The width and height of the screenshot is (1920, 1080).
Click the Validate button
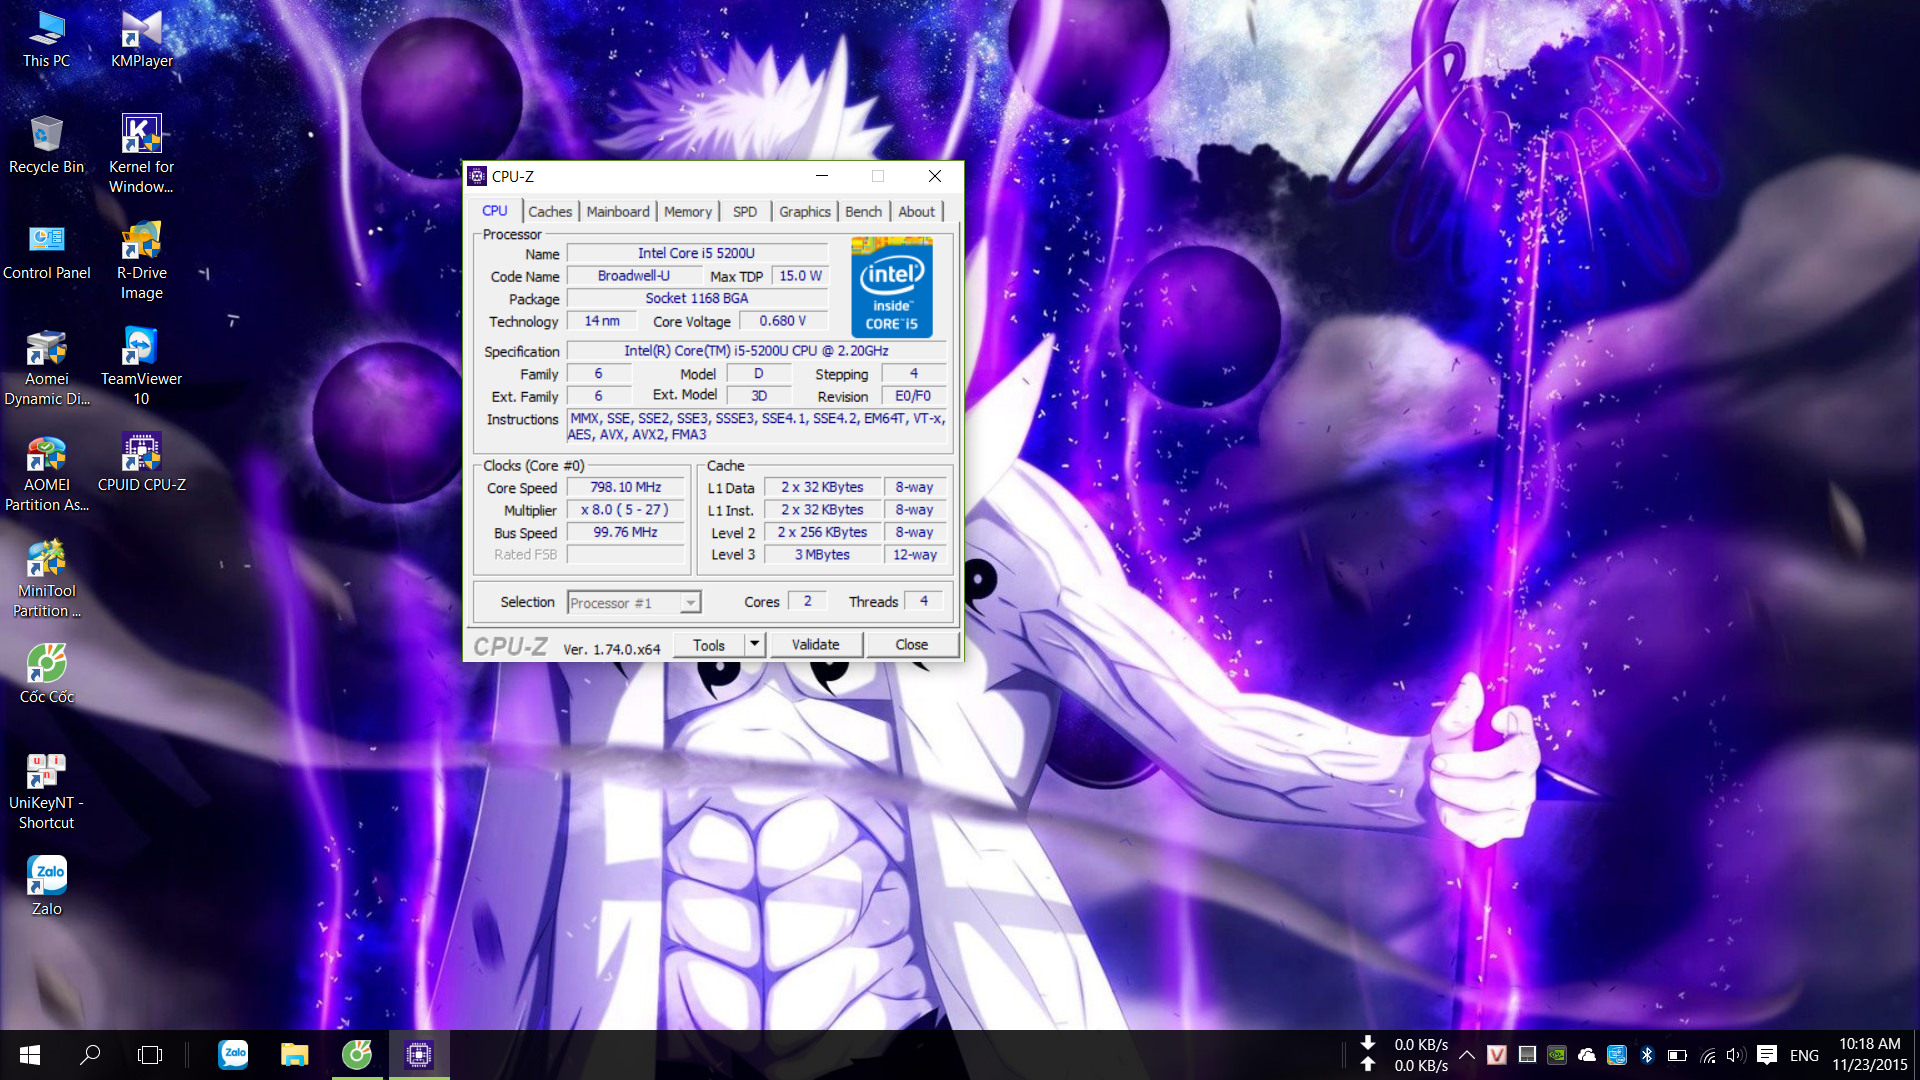click(816, 645)
